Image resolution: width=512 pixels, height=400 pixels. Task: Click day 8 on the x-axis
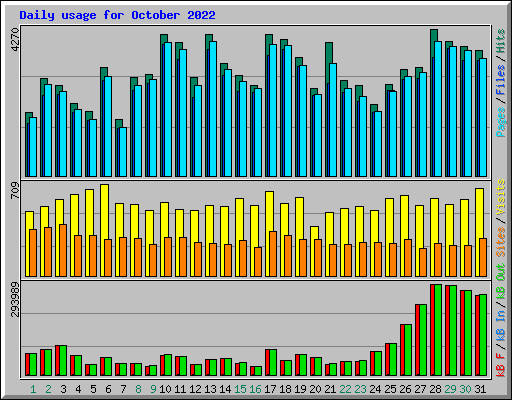tap(138, 389)
